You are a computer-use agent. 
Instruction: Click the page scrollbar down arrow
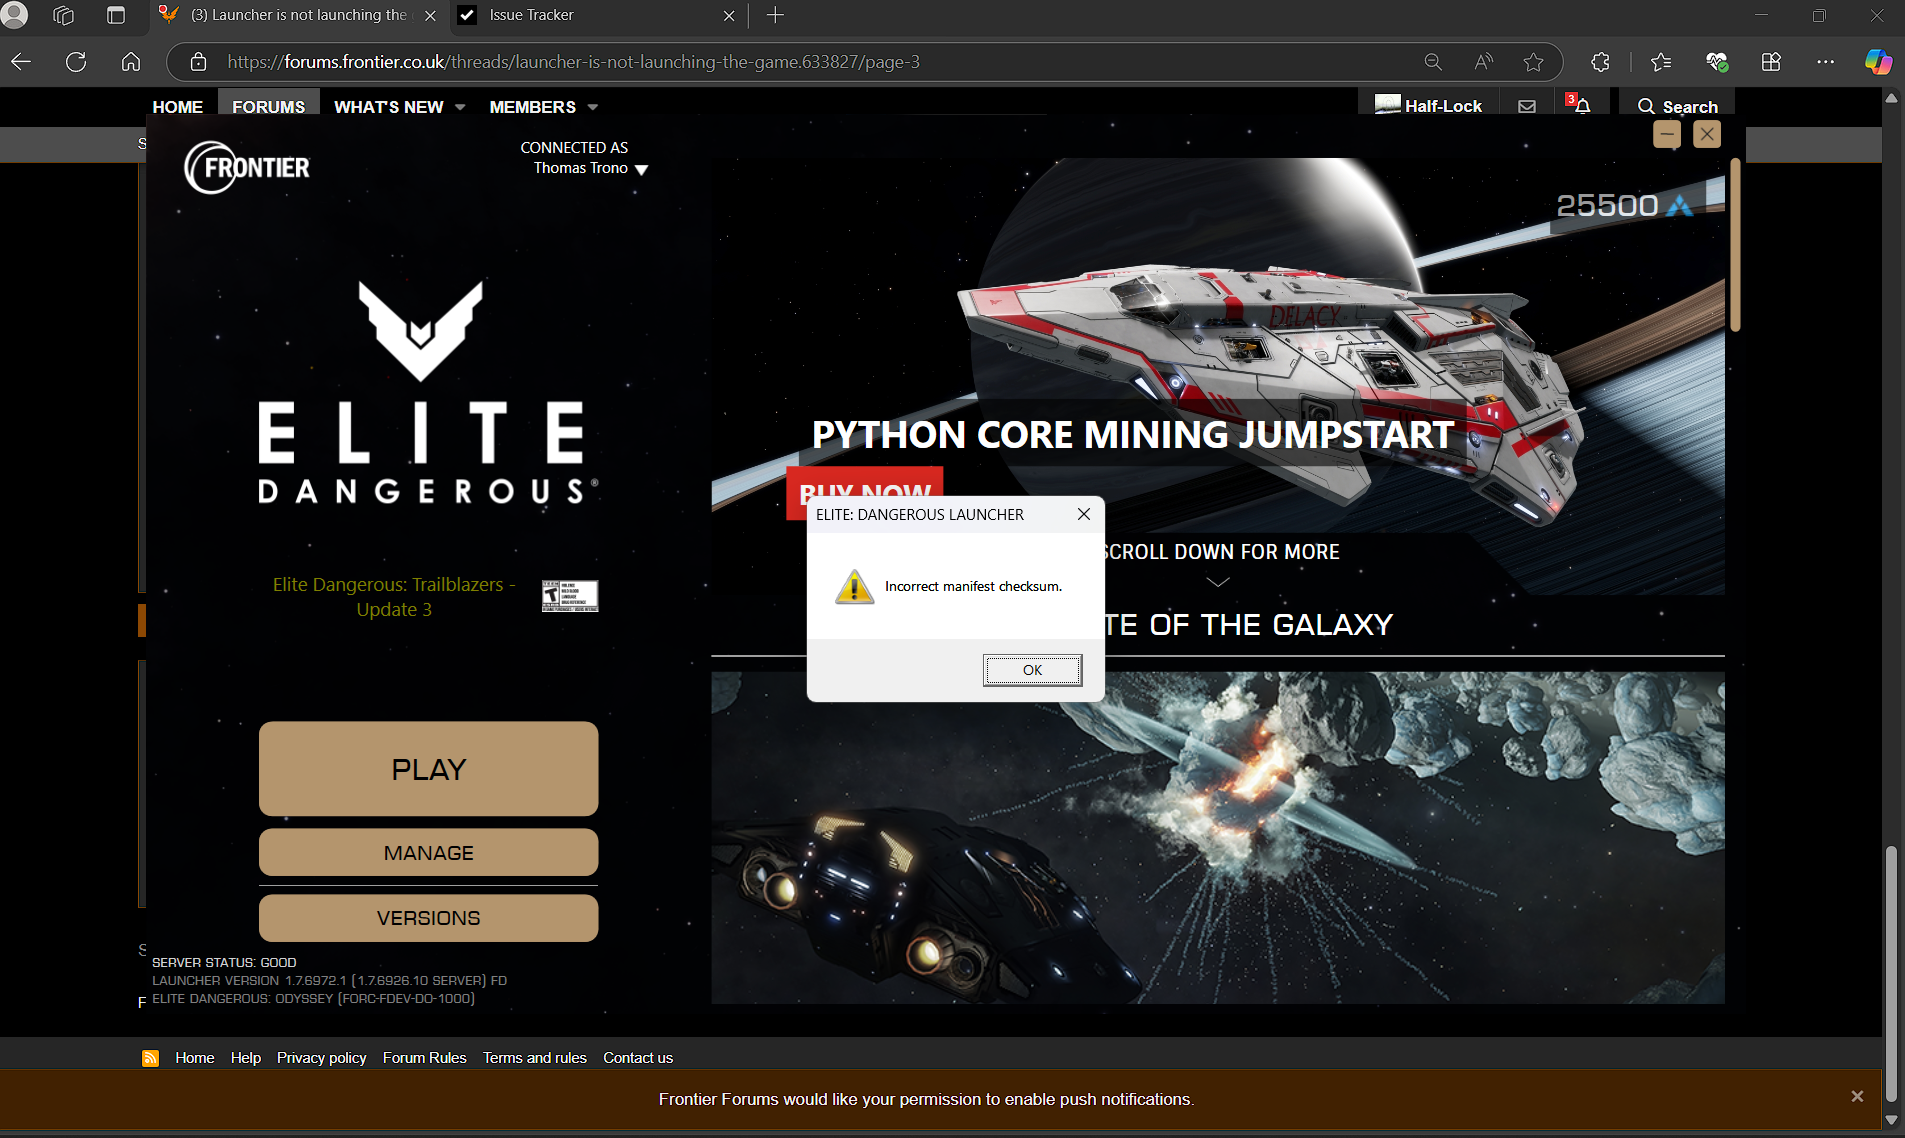1890,1120
